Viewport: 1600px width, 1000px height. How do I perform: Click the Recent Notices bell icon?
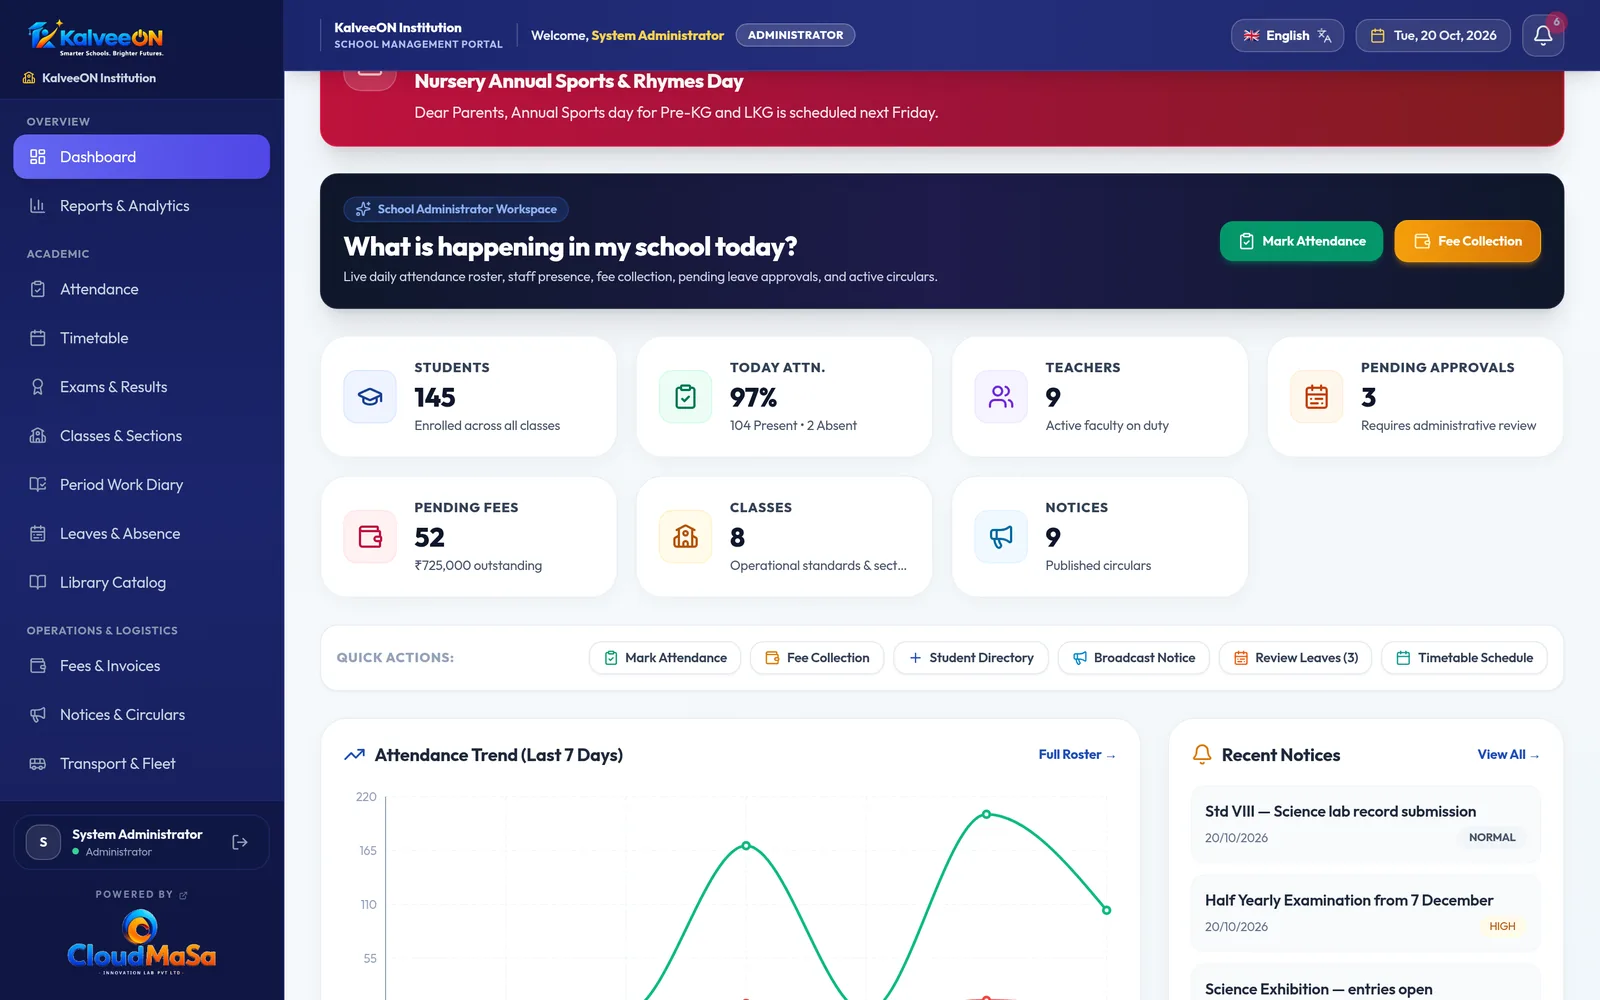click(x=1202, y=754)
